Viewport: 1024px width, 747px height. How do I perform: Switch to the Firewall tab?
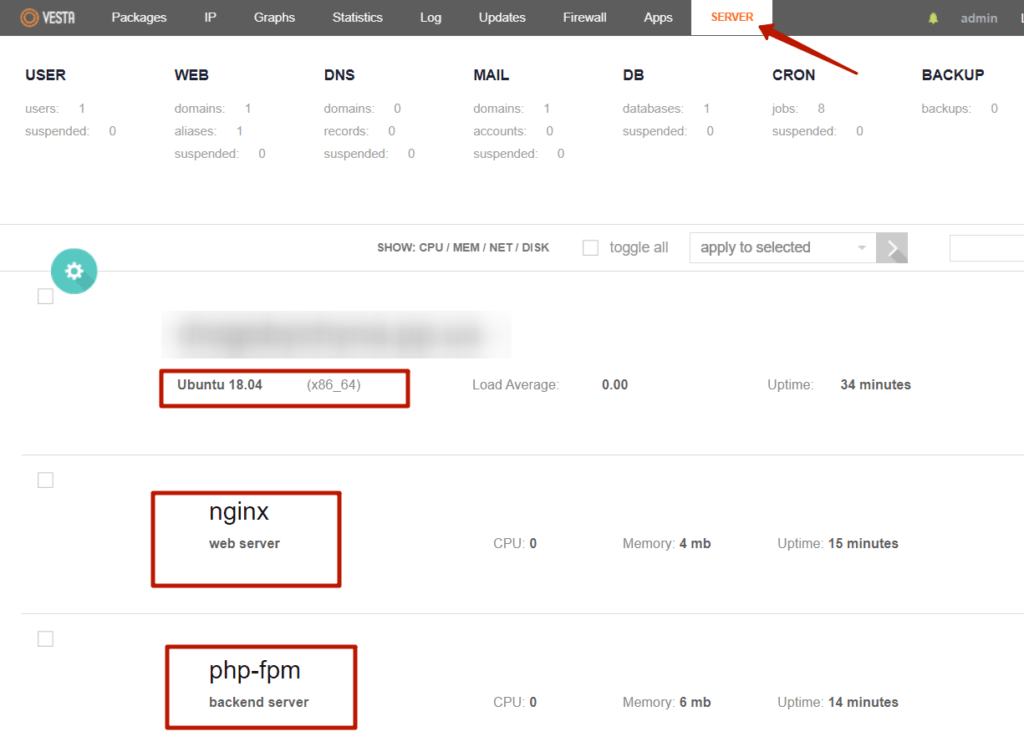tap(583, 18)
